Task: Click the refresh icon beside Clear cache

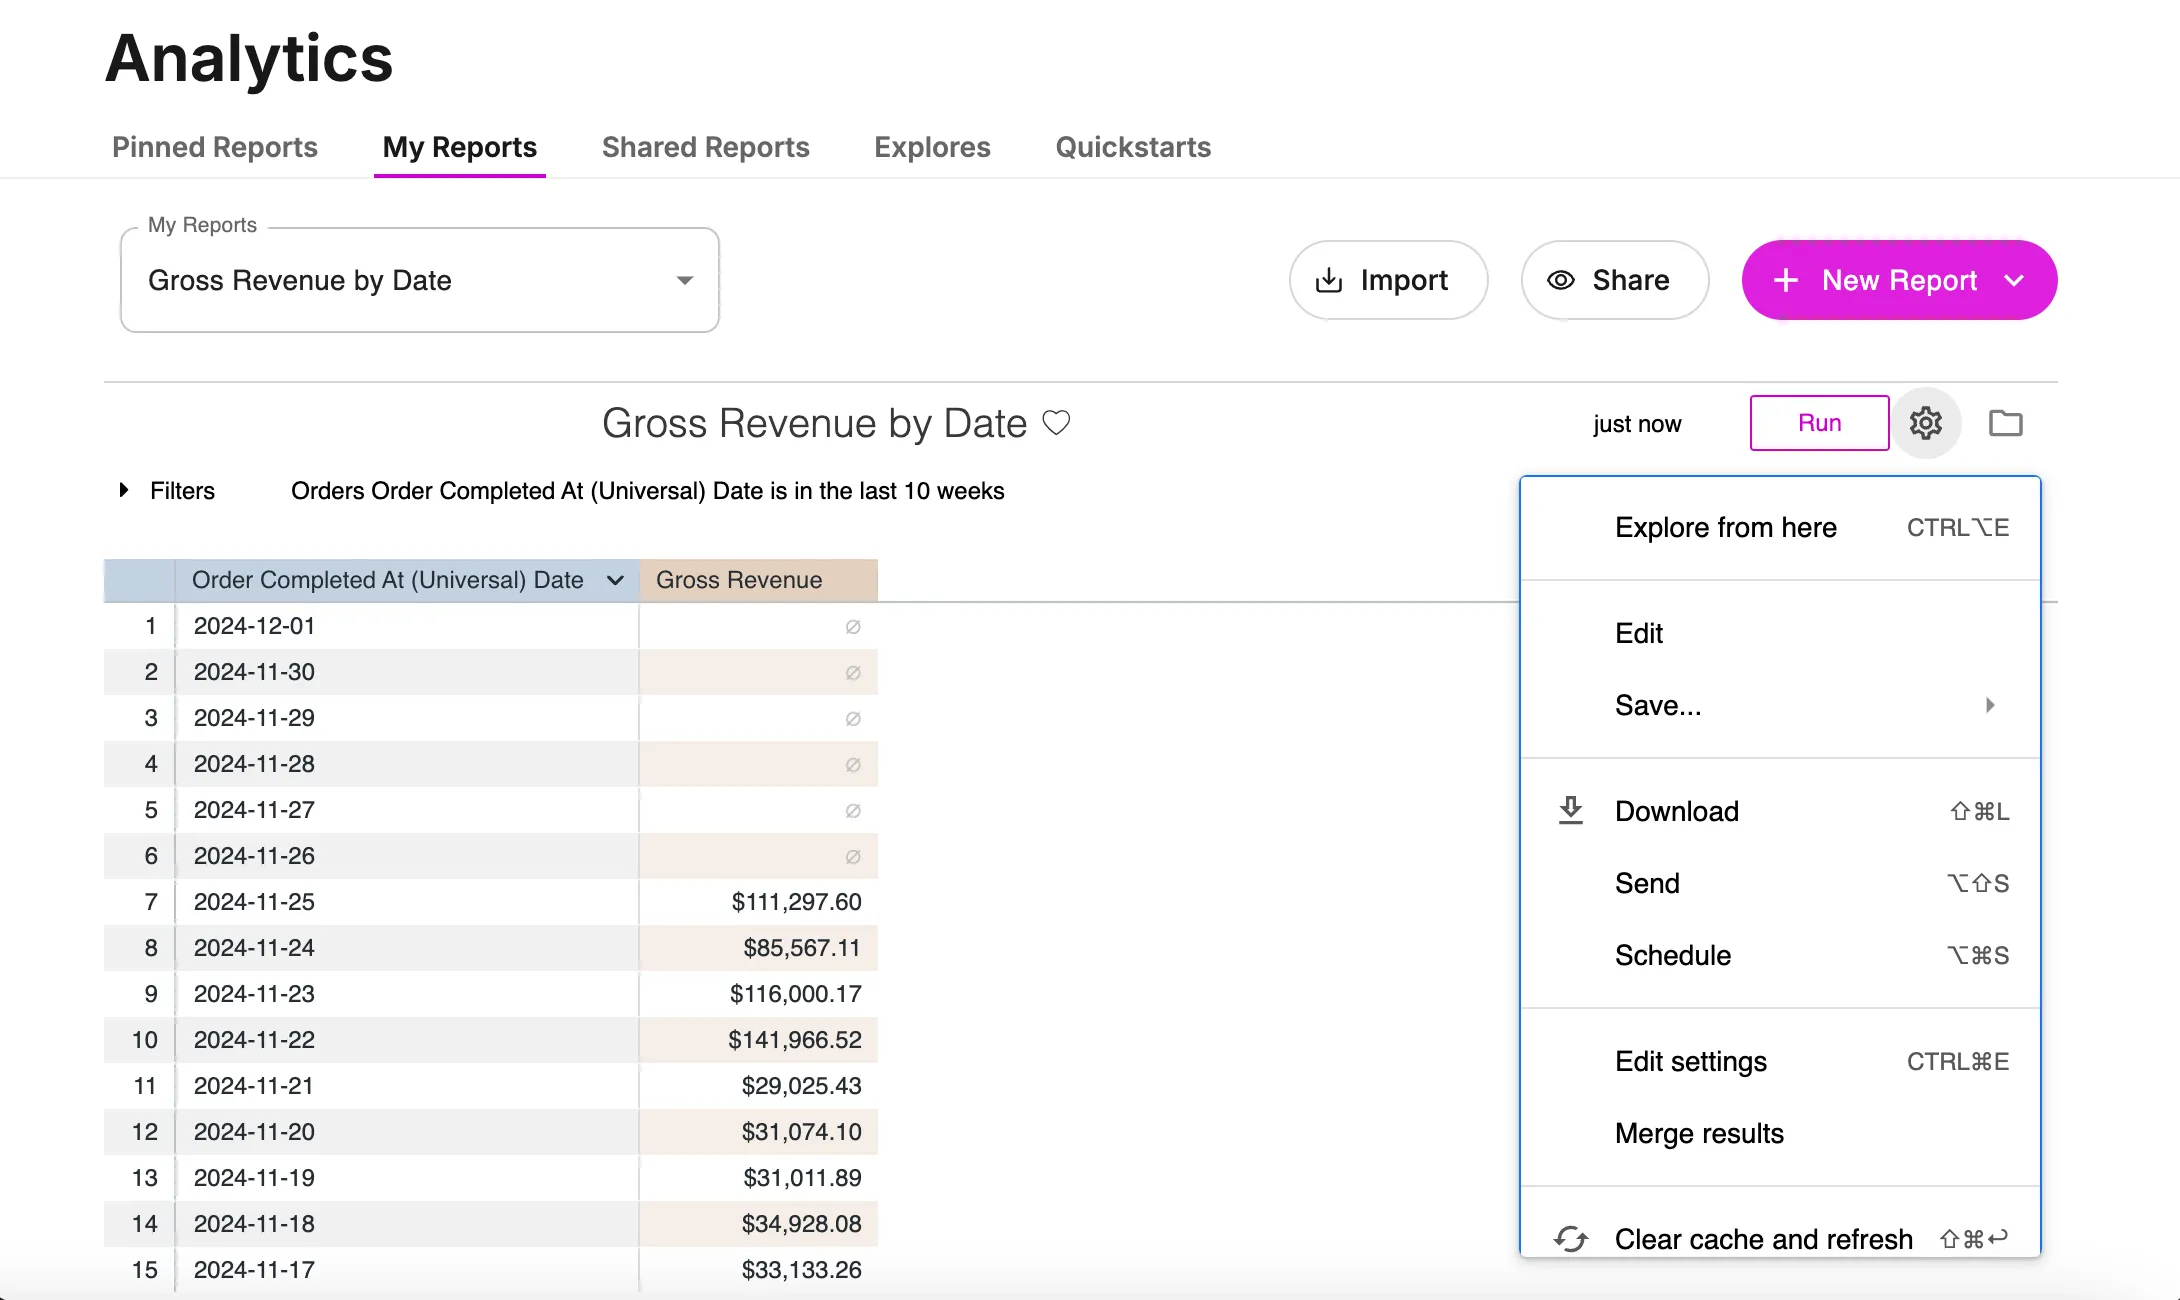Action: pyautogui.click(x=1571, y=1239)
